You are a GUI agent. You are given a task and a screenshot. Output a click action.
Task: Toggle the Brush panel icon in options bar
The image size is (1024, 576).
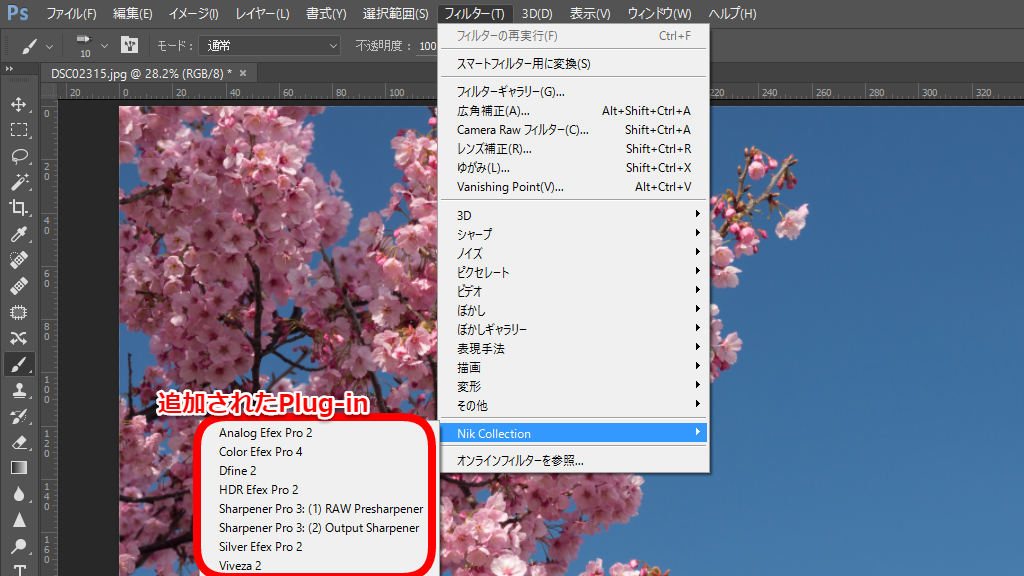(x=129, y=45)
